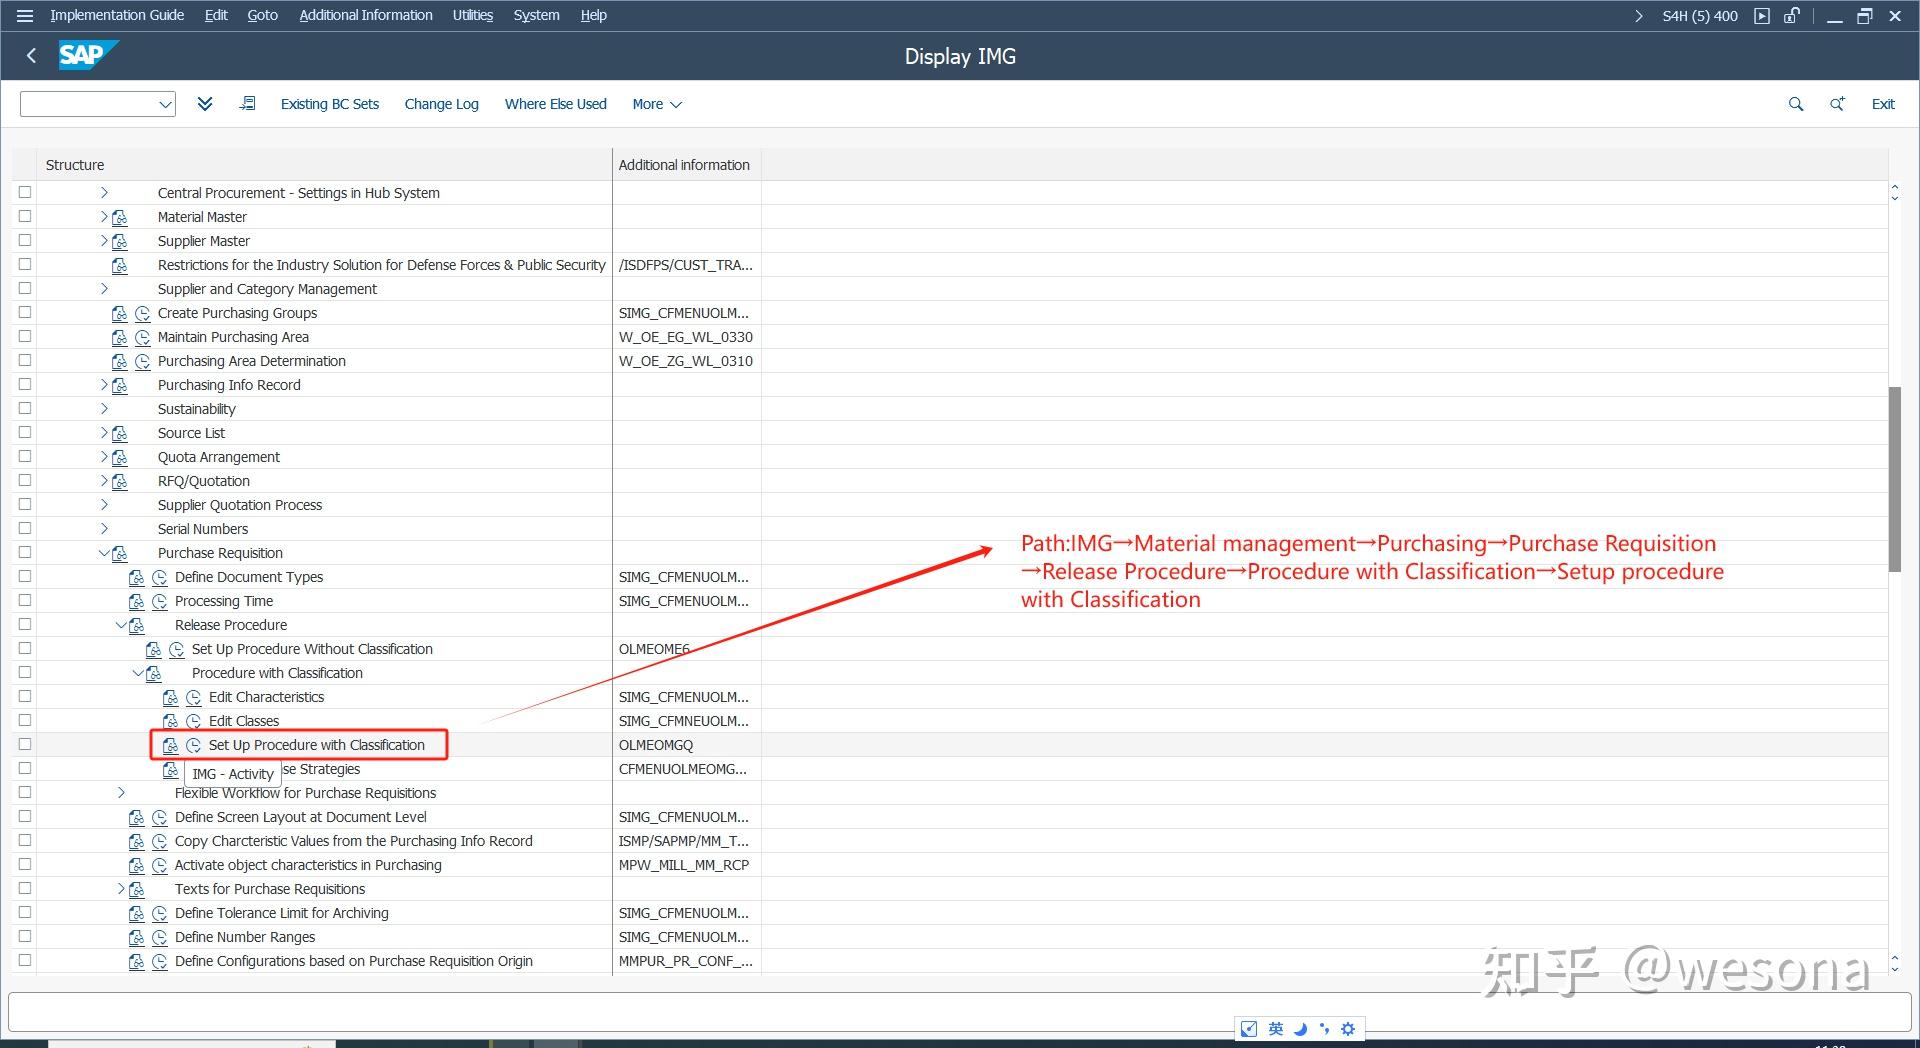The image size is (1920, 1048).
Task: Click the 英 language indicator in the input bar
Action: tap(1275, 1028)
